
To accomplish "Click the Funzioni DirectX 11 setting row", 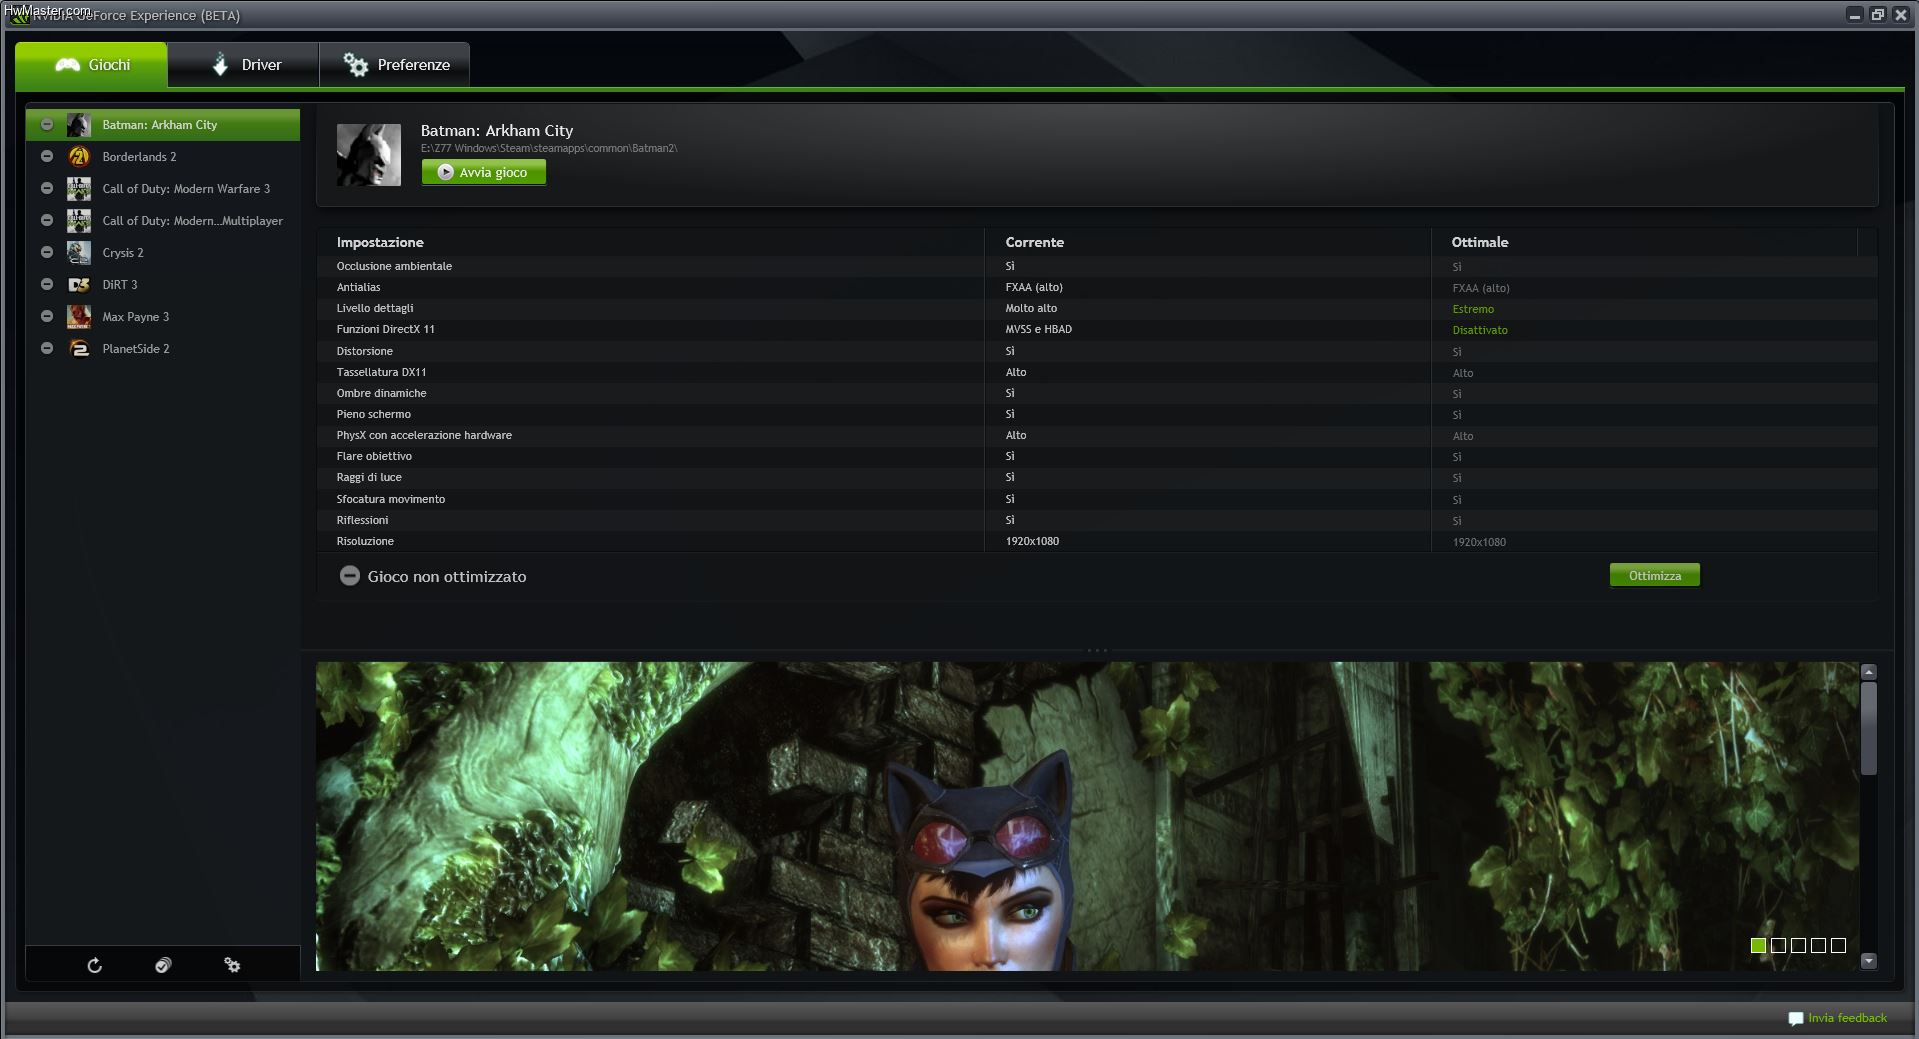I will 1097,329.
